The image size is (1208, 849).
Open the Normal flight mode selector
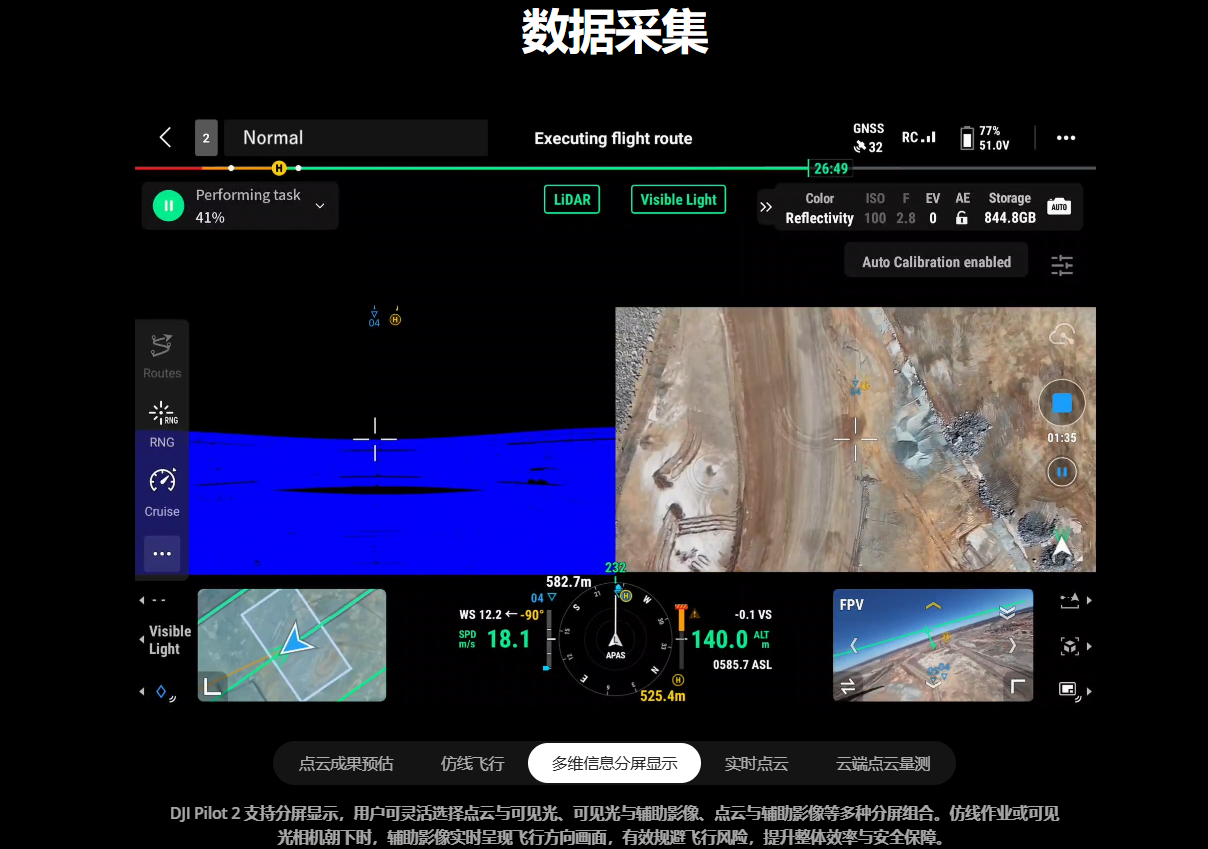tap(355, 138)
